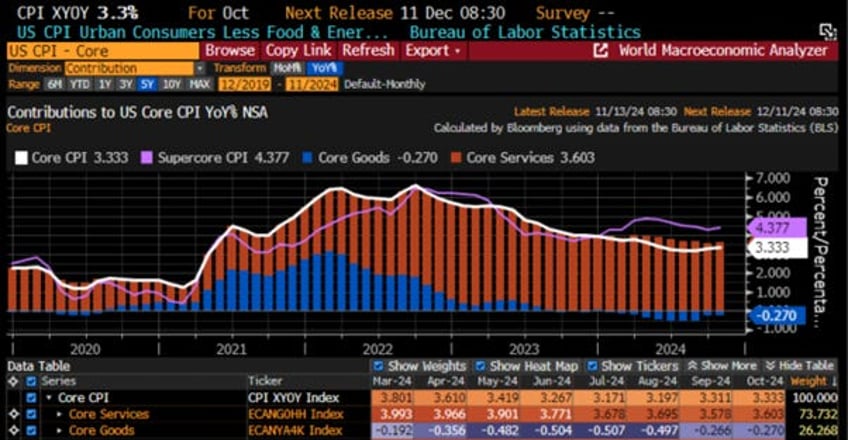Click the orange Core Services legend swatch

click(x=456, y=158)
